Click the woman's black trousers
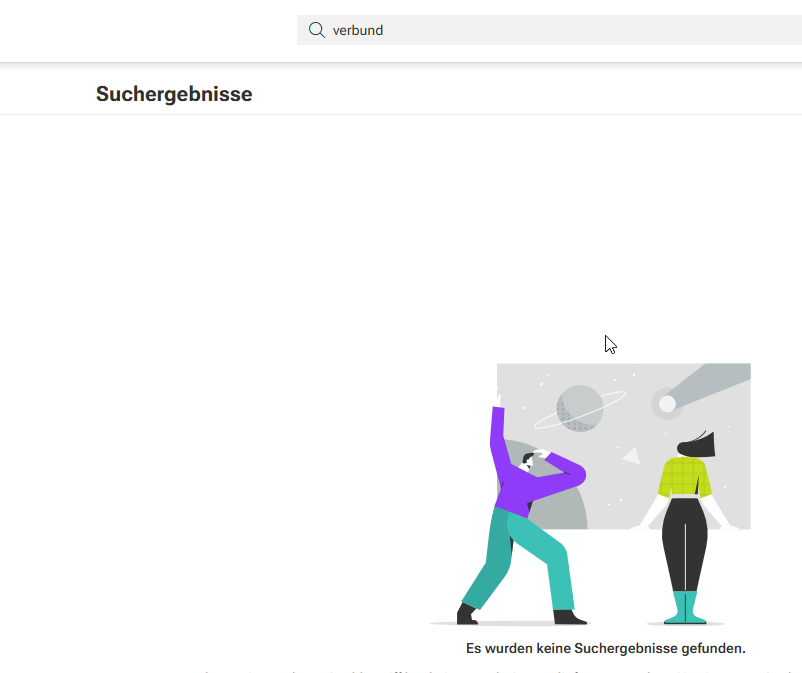The height and width of the screenshot is (673, 802). click(685, 545)
